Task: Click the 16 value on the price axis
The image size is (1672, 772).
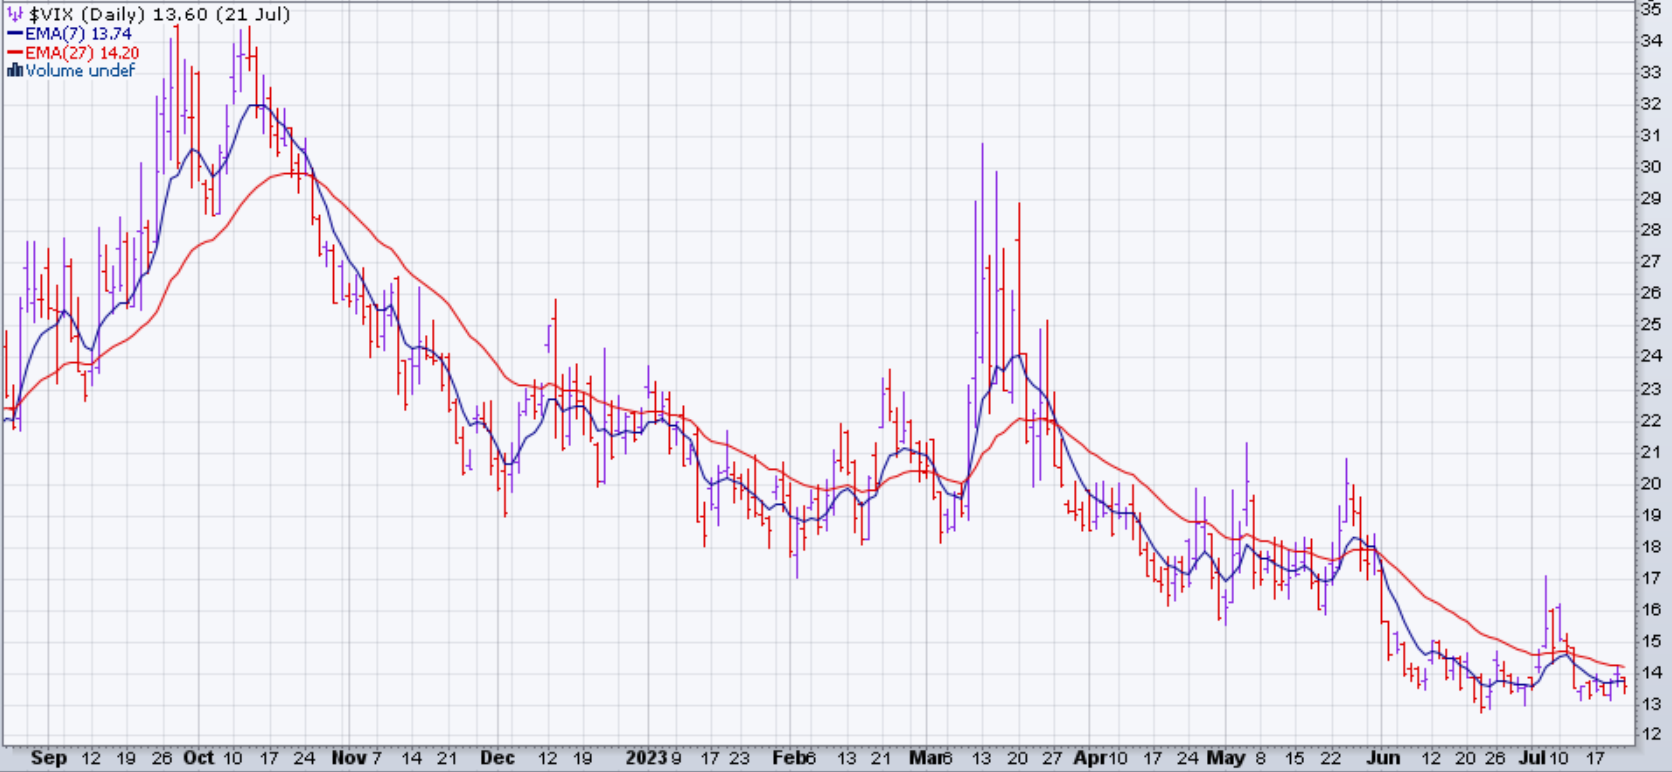Action: tap(1651, 609)
